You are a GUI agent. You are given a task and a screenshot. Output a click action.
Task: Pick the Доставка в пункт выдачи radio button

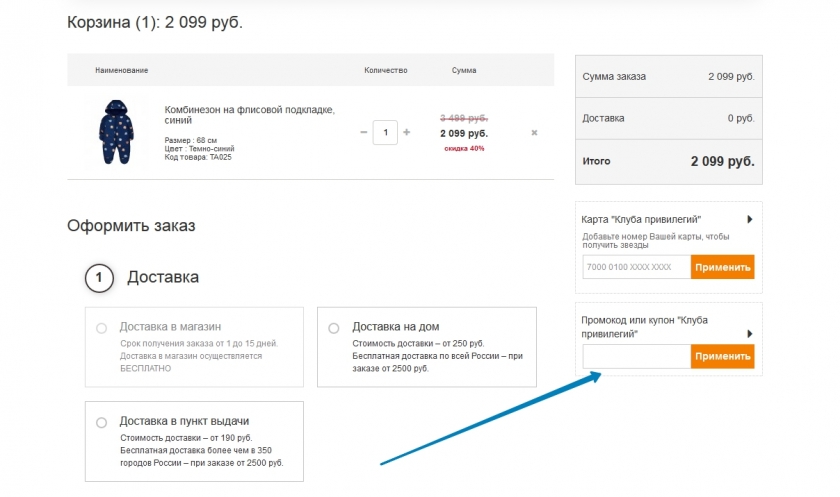[101, 422]
